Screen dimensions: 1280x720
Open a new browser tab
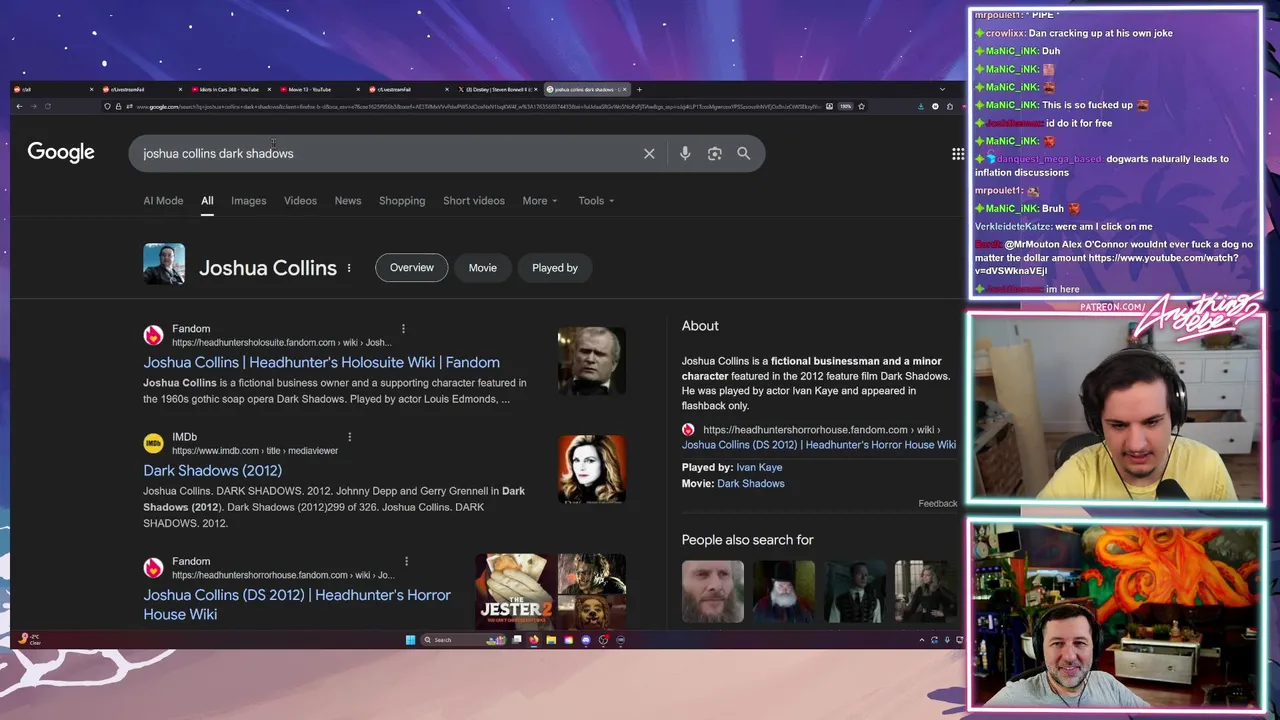click(639, 90)
